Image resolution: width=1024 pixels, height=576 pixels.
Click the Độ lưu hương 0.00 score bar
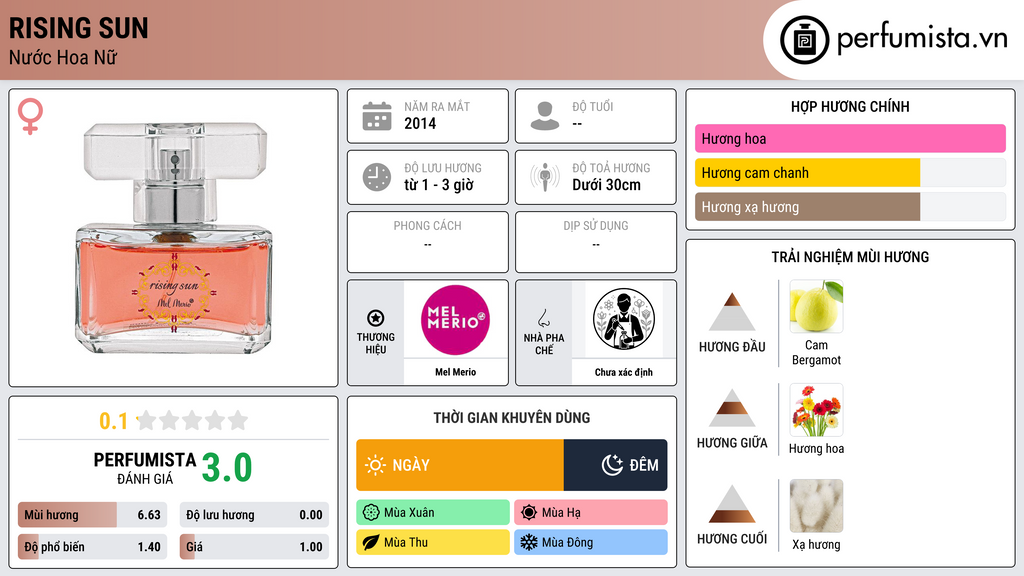254,515
